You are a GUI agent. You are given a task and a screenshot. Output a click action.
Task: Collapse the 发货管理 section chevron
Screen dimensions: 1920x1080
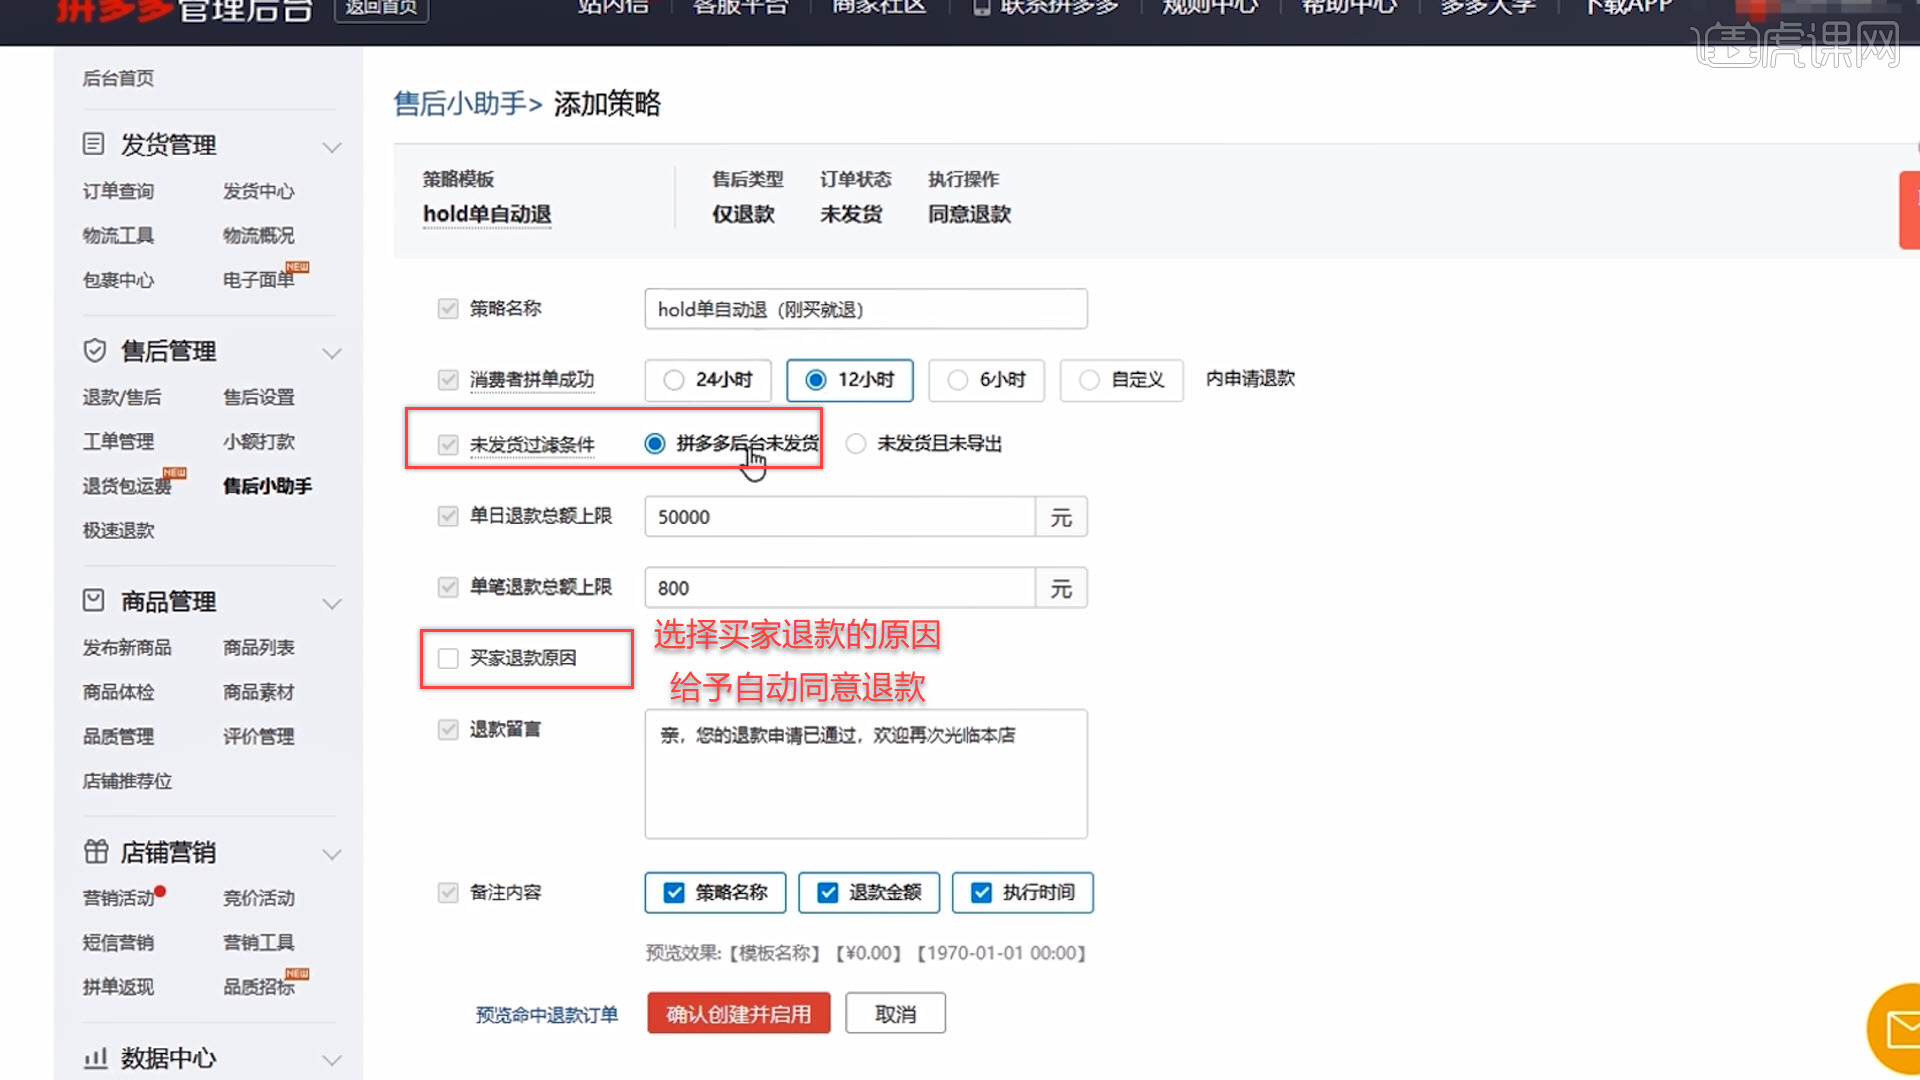click(332, 147)
